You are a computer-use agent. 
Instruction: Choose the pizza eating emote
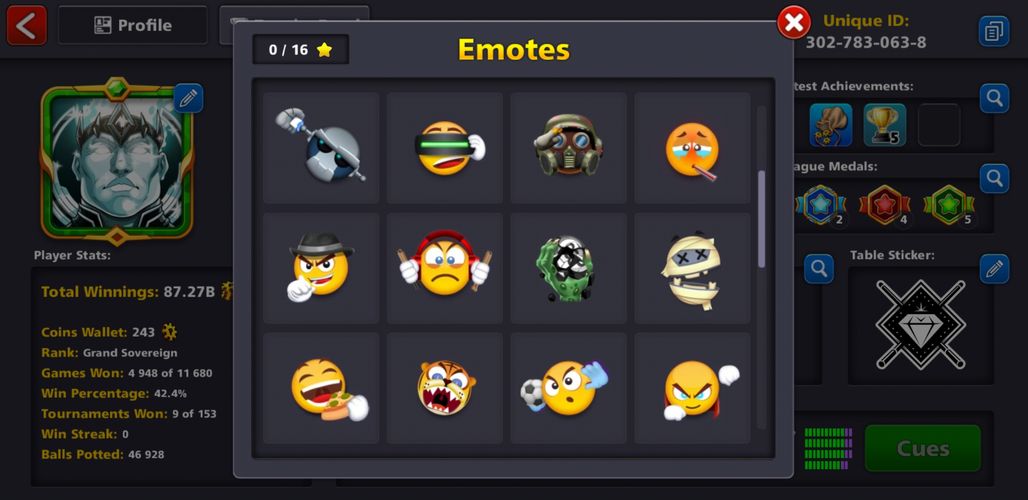click(x=321, y=388)
